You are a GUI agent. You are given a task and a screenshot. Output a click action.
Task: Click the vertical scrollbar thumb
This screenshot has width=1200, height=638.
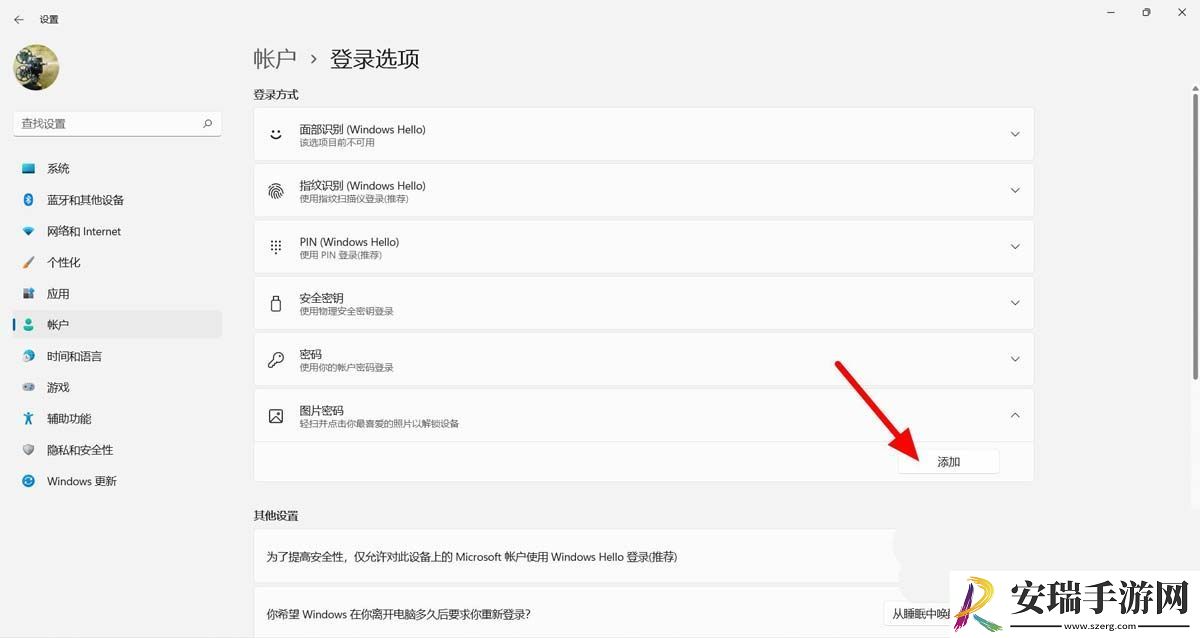1195,236
